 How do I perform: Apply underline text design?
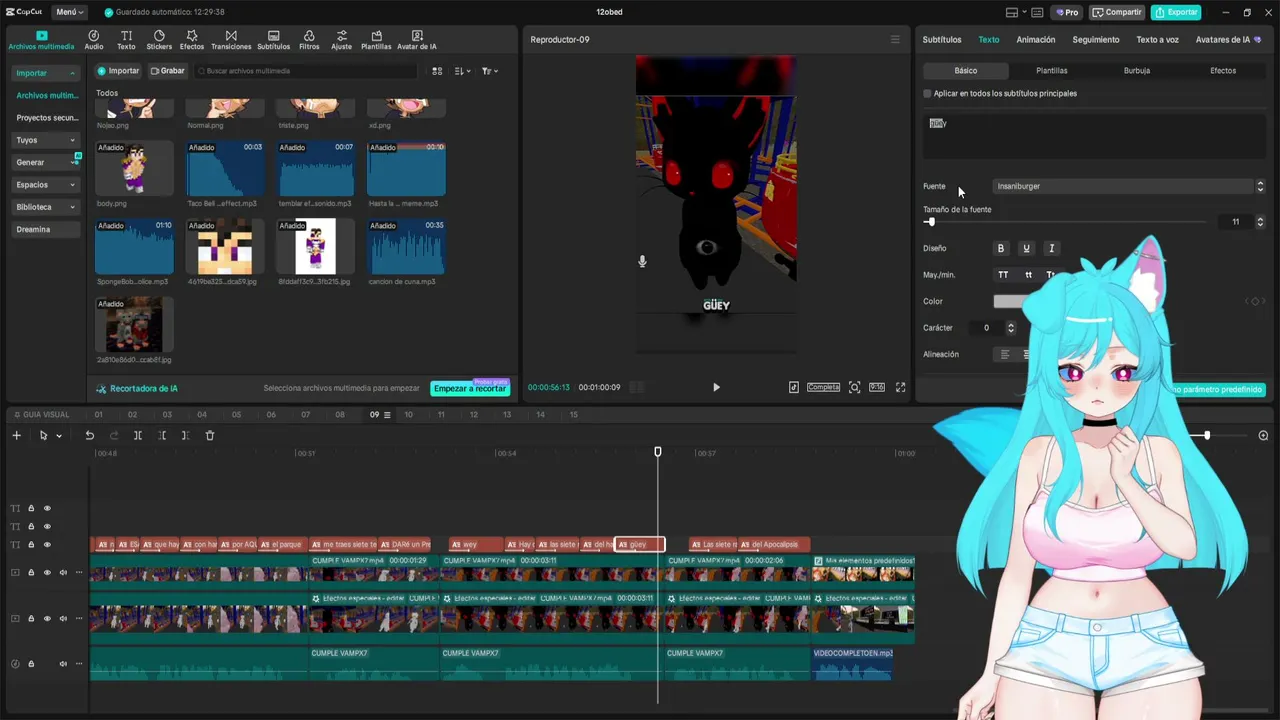click(1026, 248)
